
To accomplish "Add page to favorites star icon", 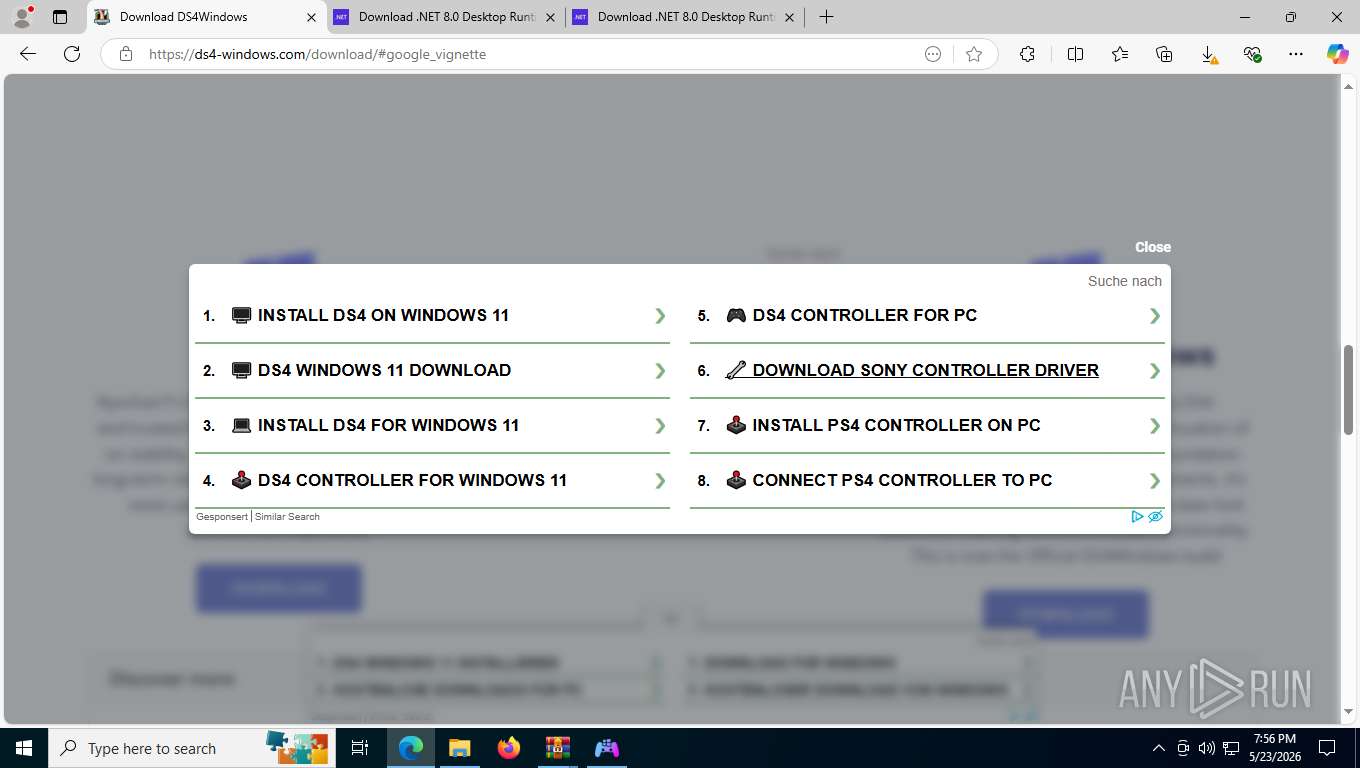I will [x=974, y=54].
